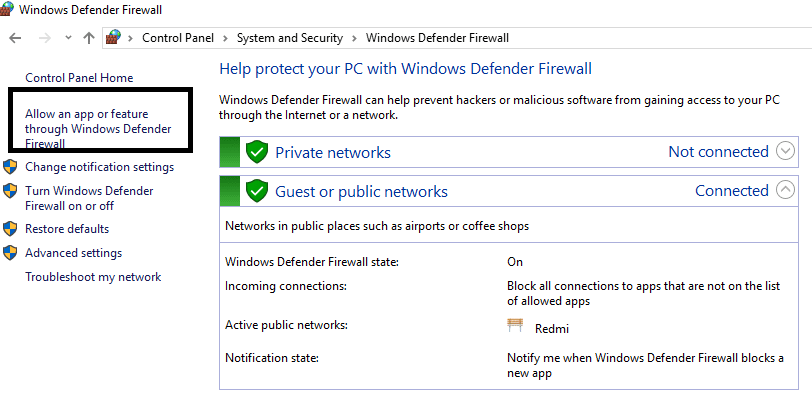Click the Back navigation arrow

pyautogui.click(x=15, y=38)
